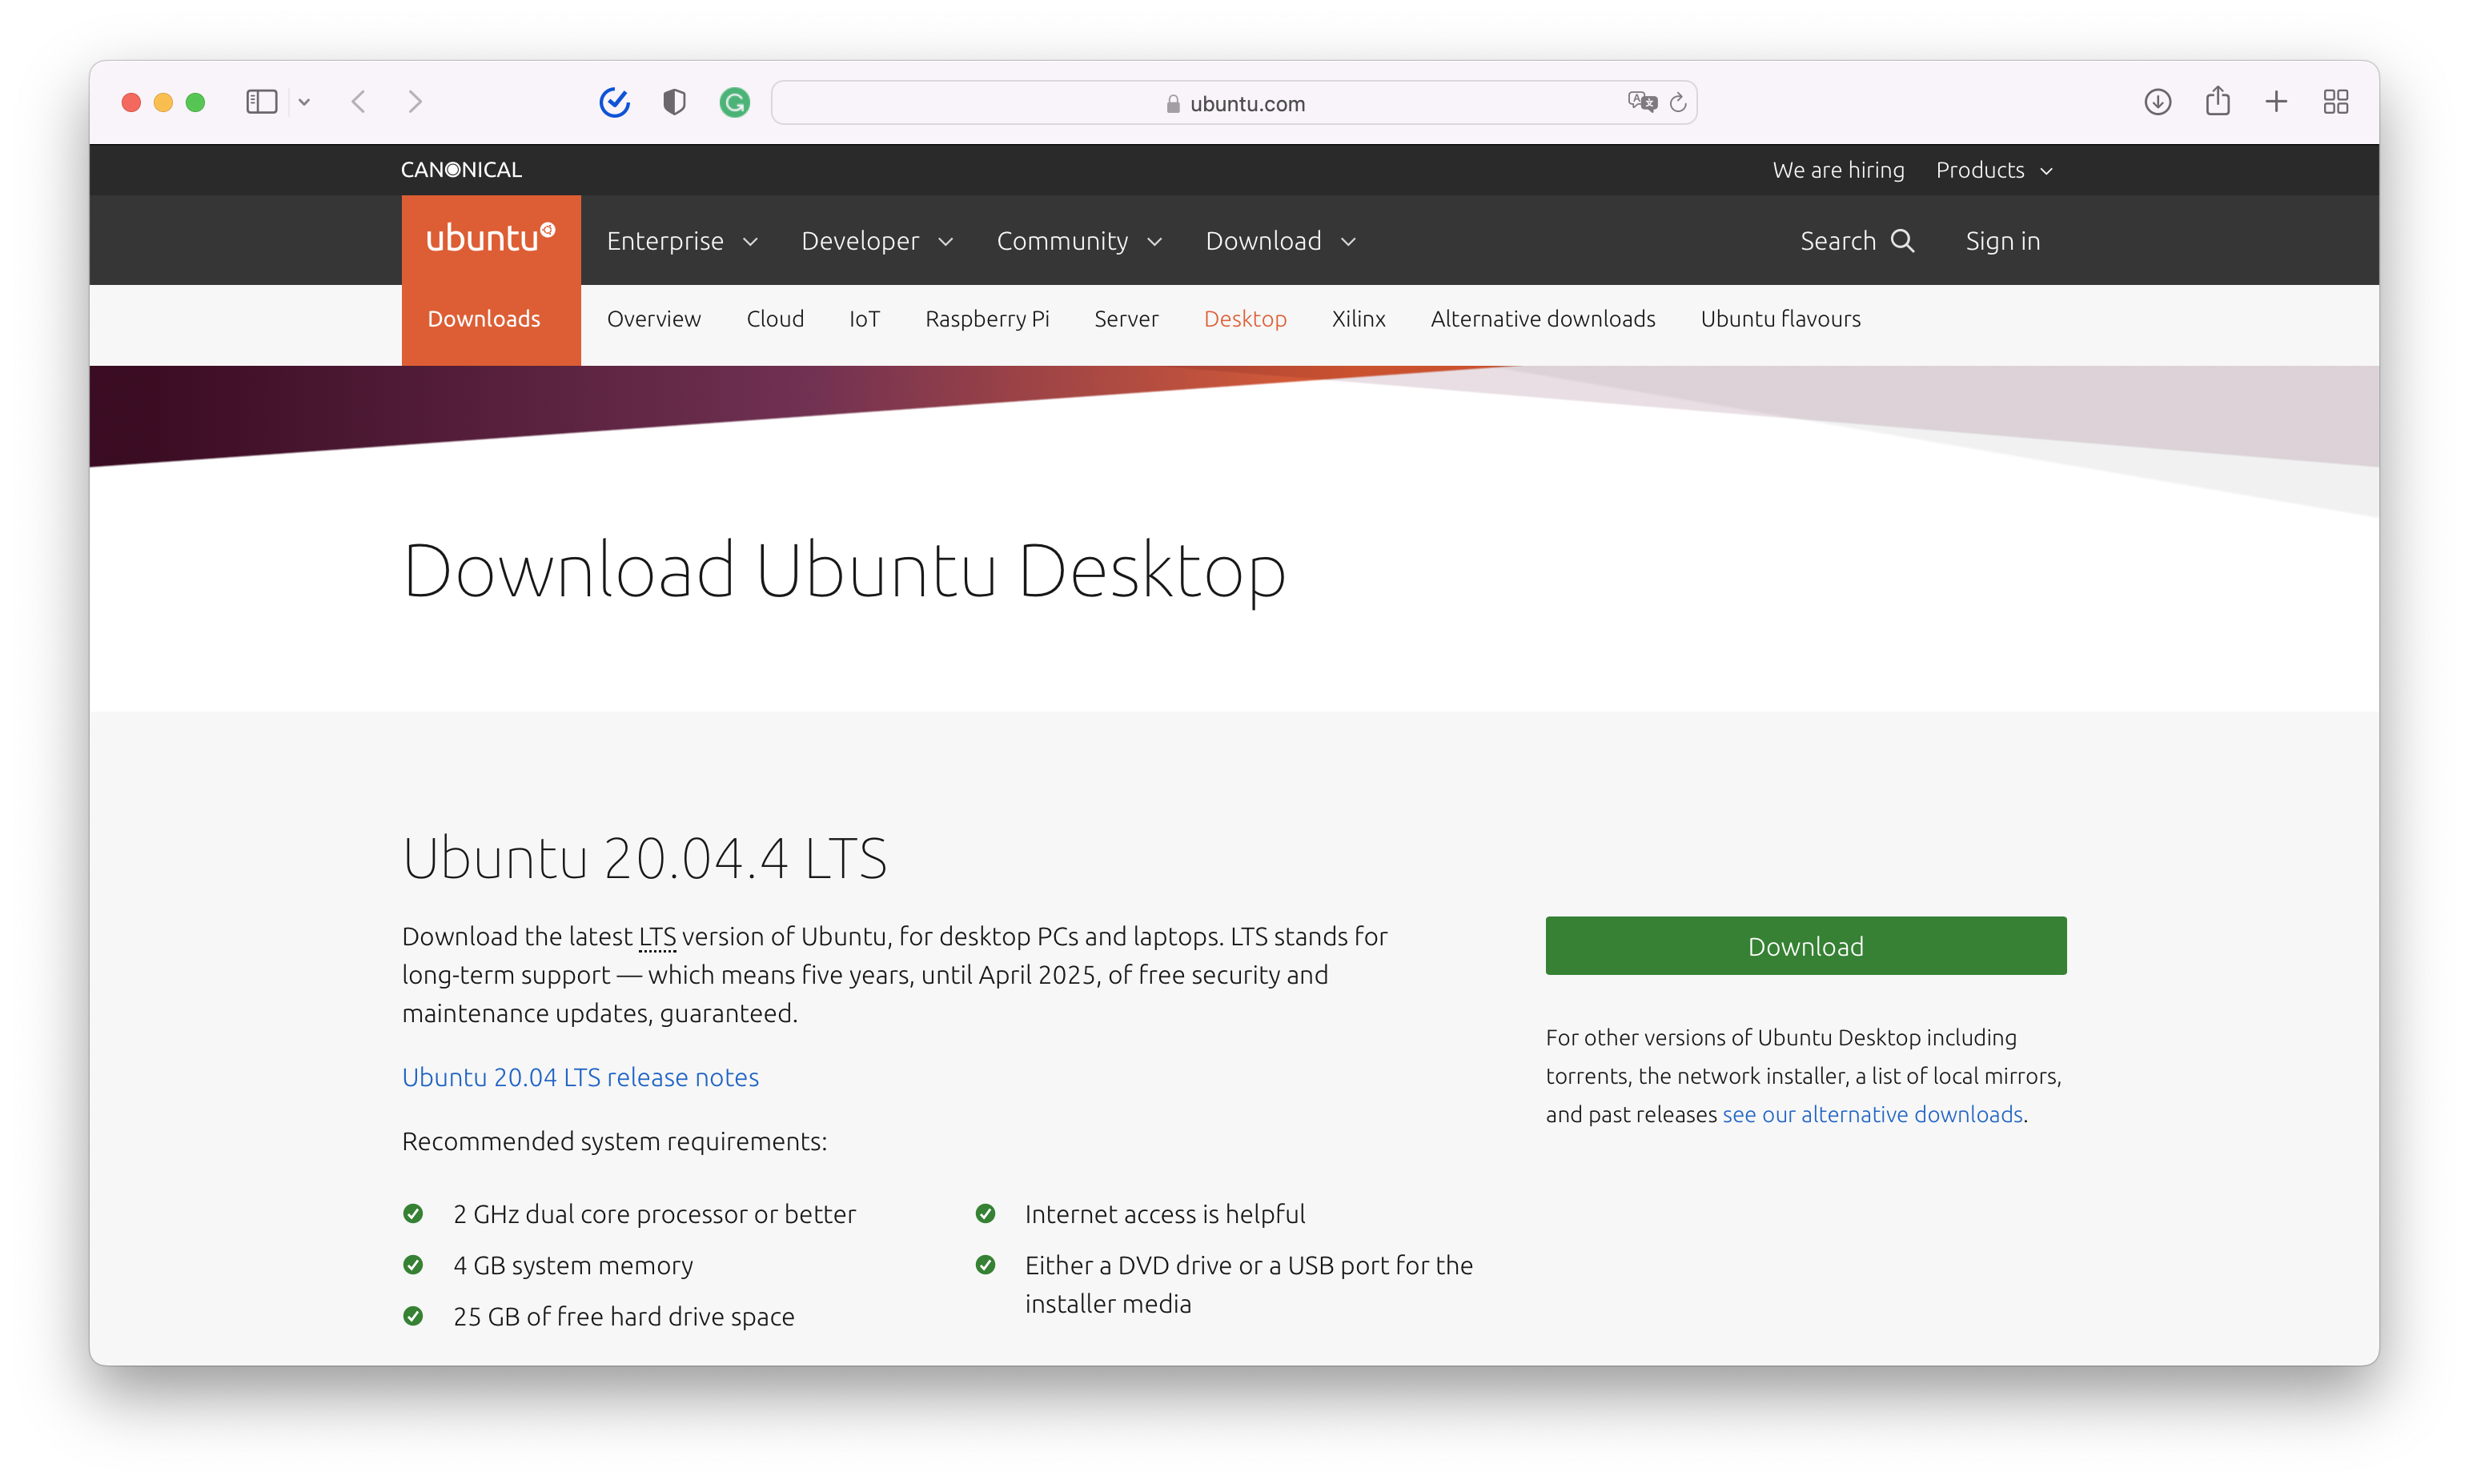Select the check icon beside 25 GB hard drive
The image size is (2469, 1484).
click(413, 1316)
